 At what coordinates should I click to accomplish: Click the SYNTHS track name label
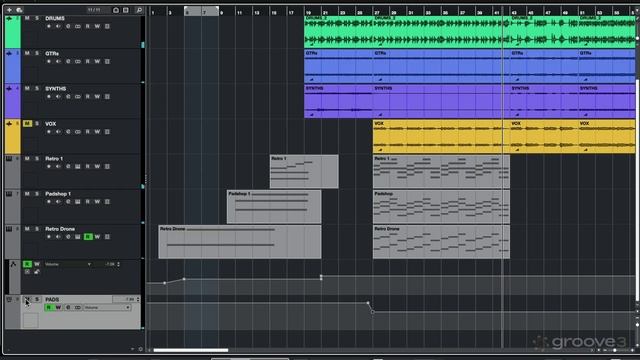56,89
